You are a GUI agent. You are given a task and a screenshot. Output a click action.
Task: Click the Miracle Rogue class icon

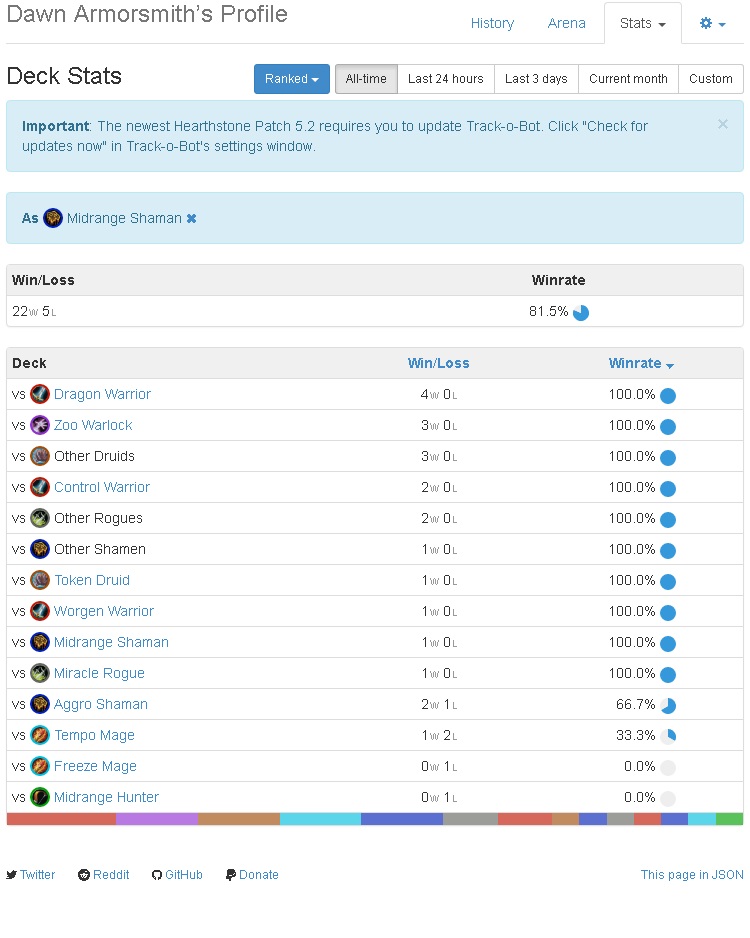point(40,673)
